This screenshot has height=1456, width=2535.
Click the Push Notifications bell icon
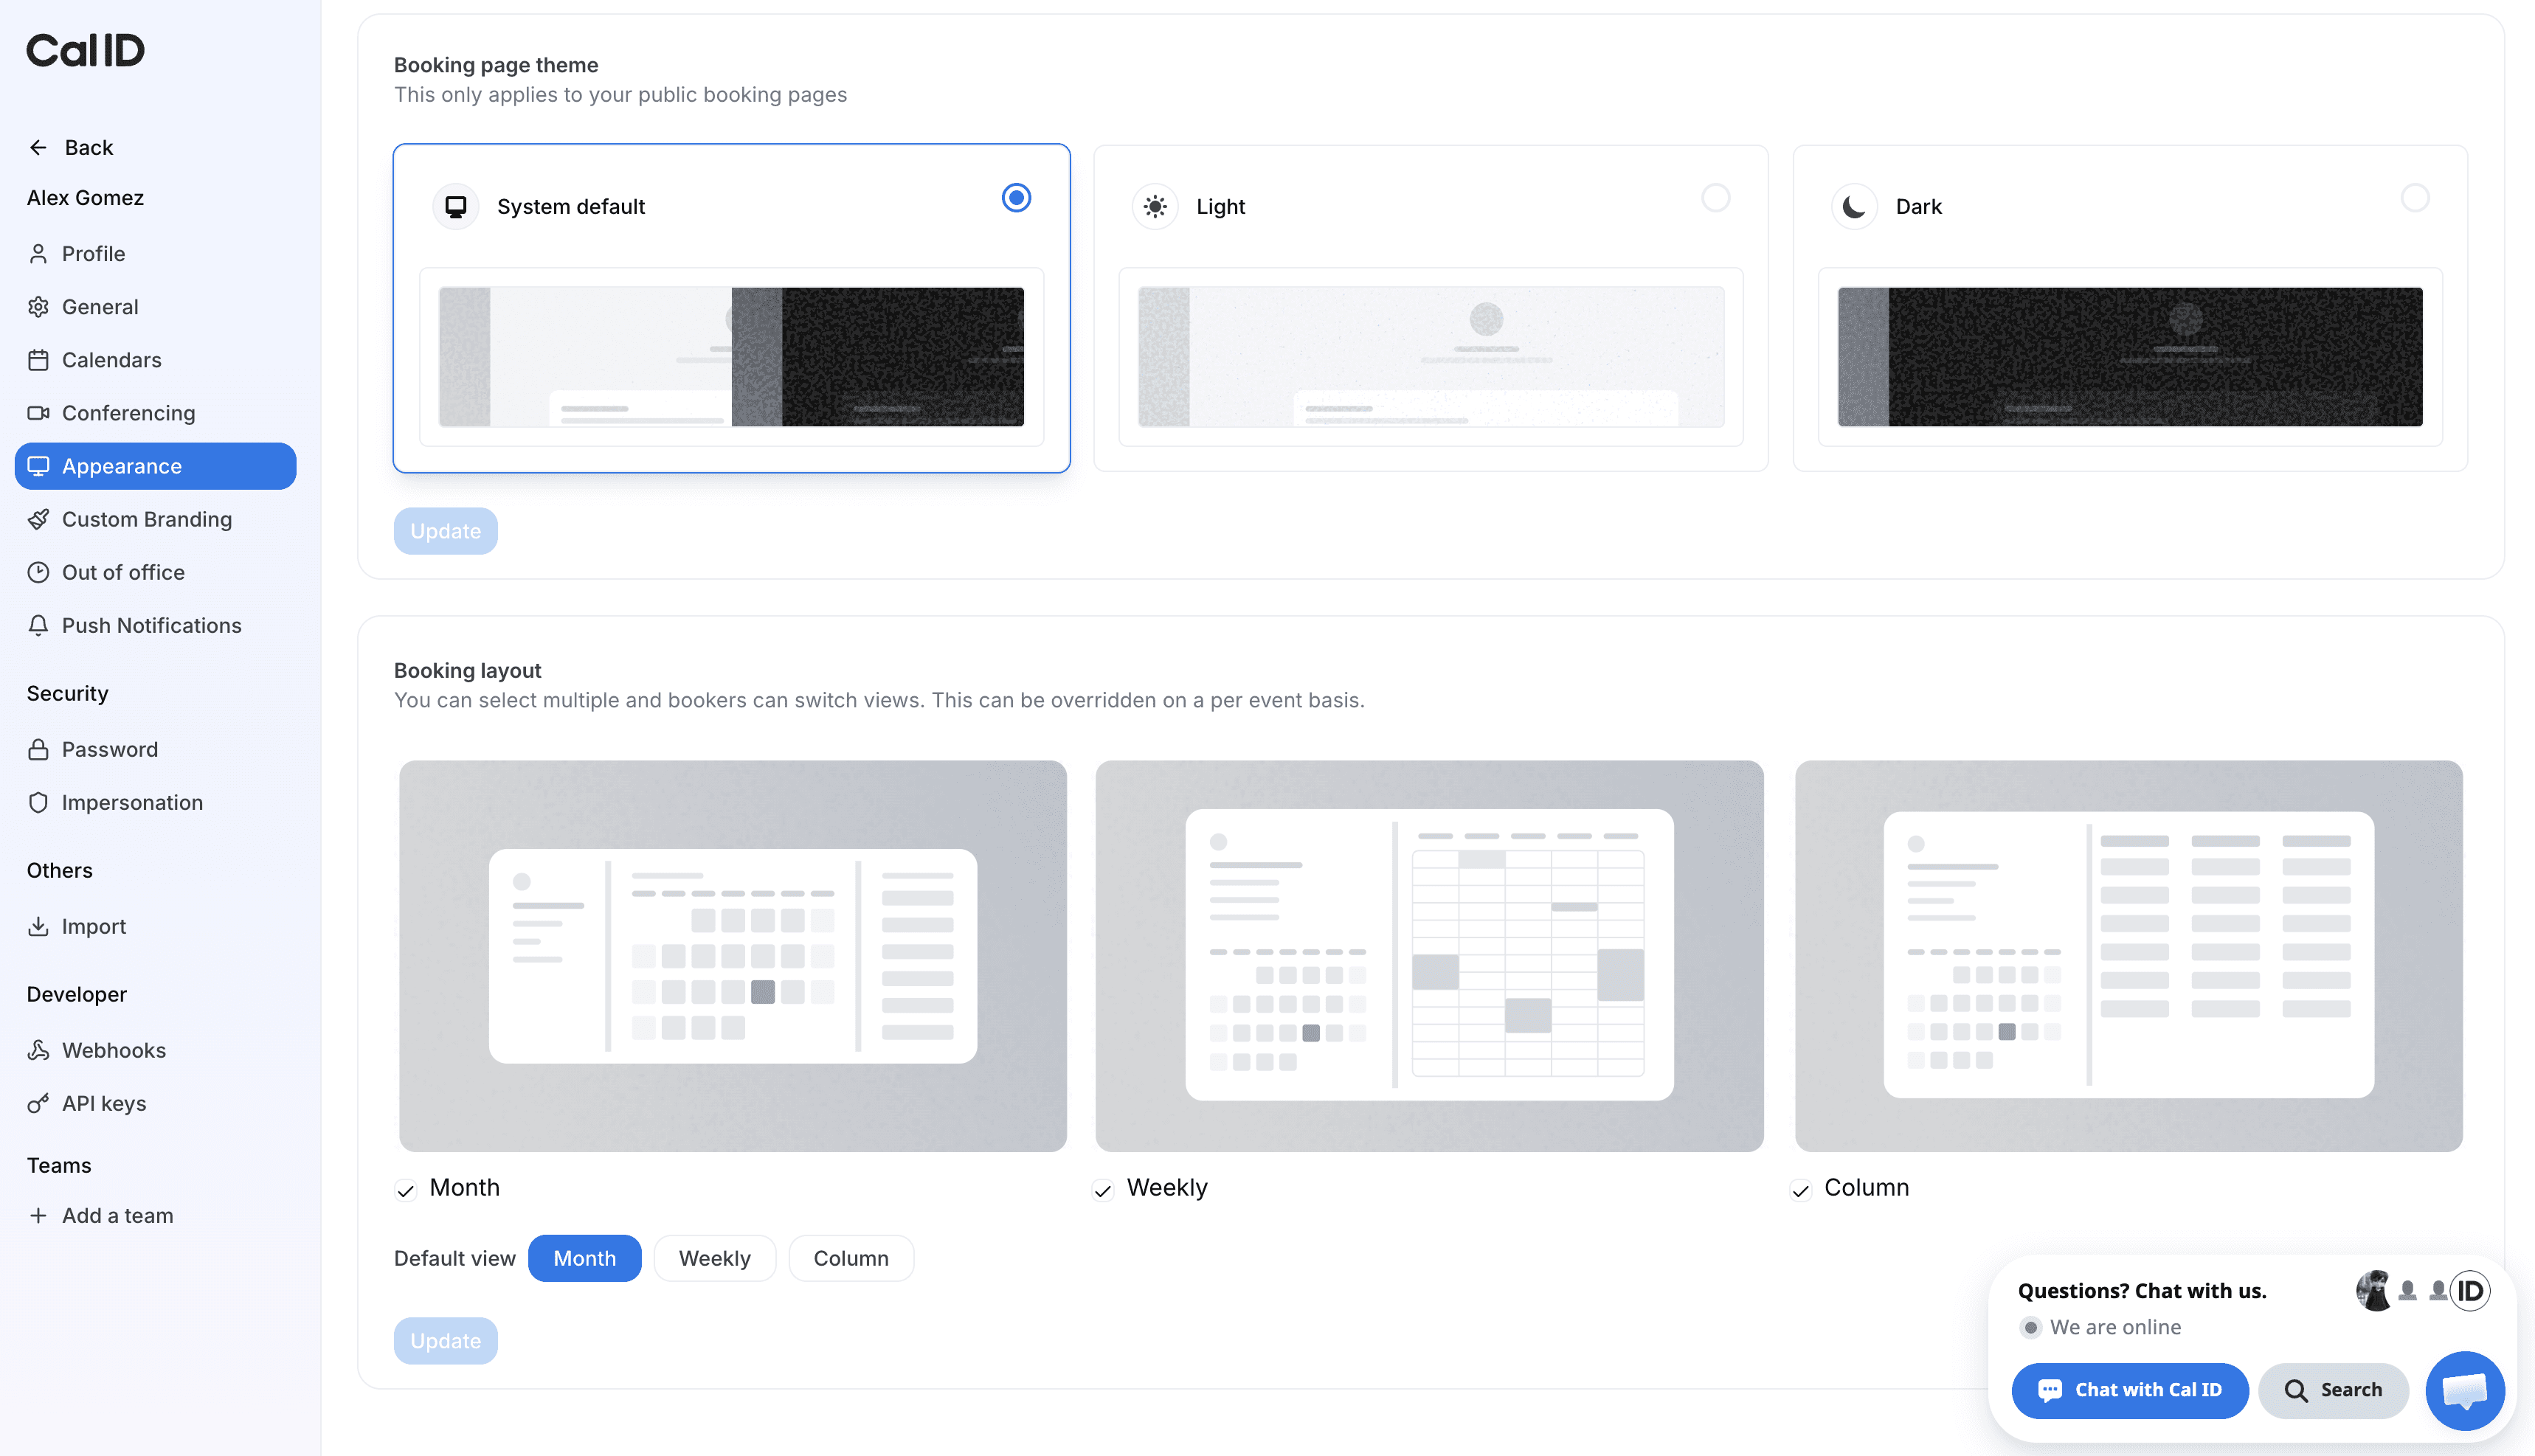pos(38,624)
